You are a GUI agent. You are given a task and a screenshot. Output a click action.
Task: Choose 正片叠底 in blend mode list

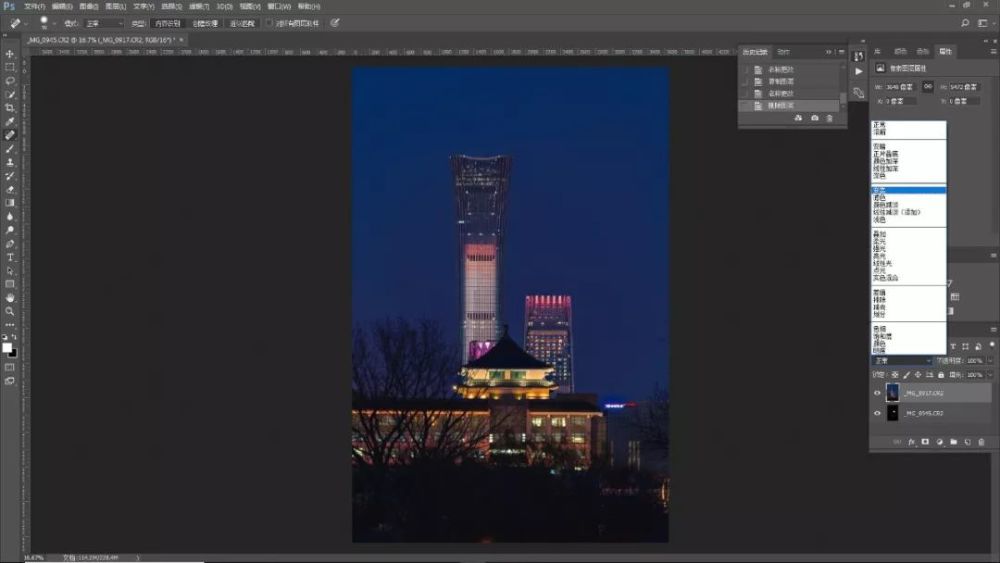tap(885, 154)
